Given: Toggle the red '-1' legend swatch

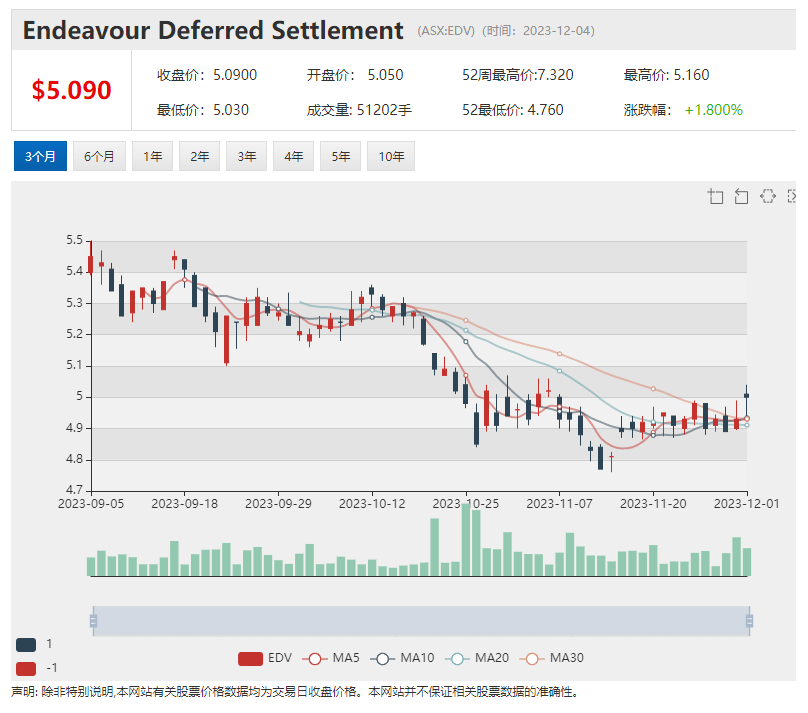Looking at the screenshot, I should point(26,669).
